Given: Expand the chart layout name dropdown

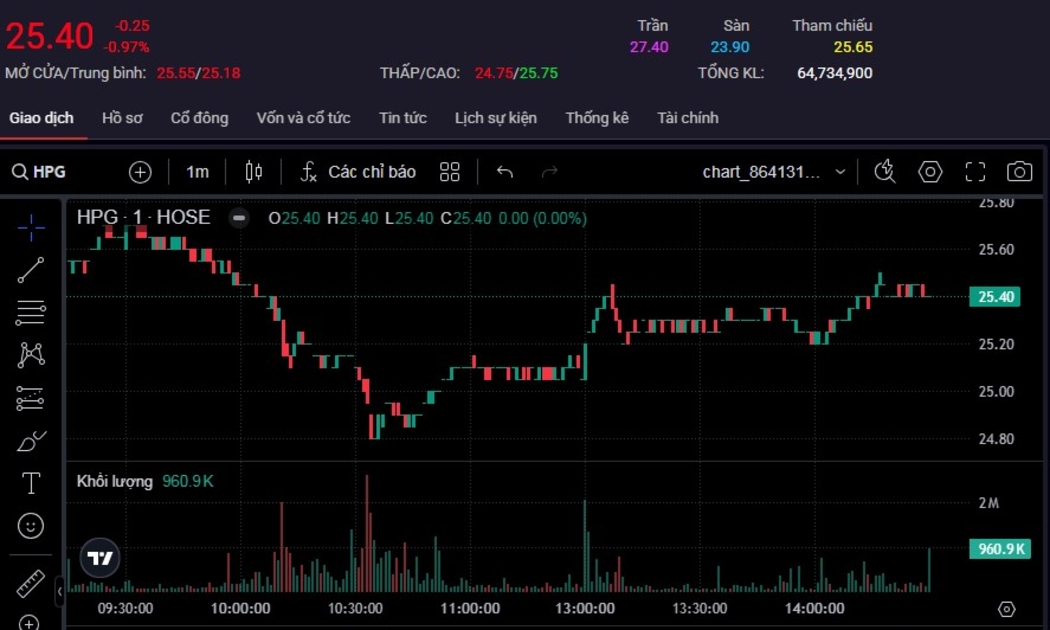Looking at the screenshot, I should pyautogui.click(x=840, y=172).
